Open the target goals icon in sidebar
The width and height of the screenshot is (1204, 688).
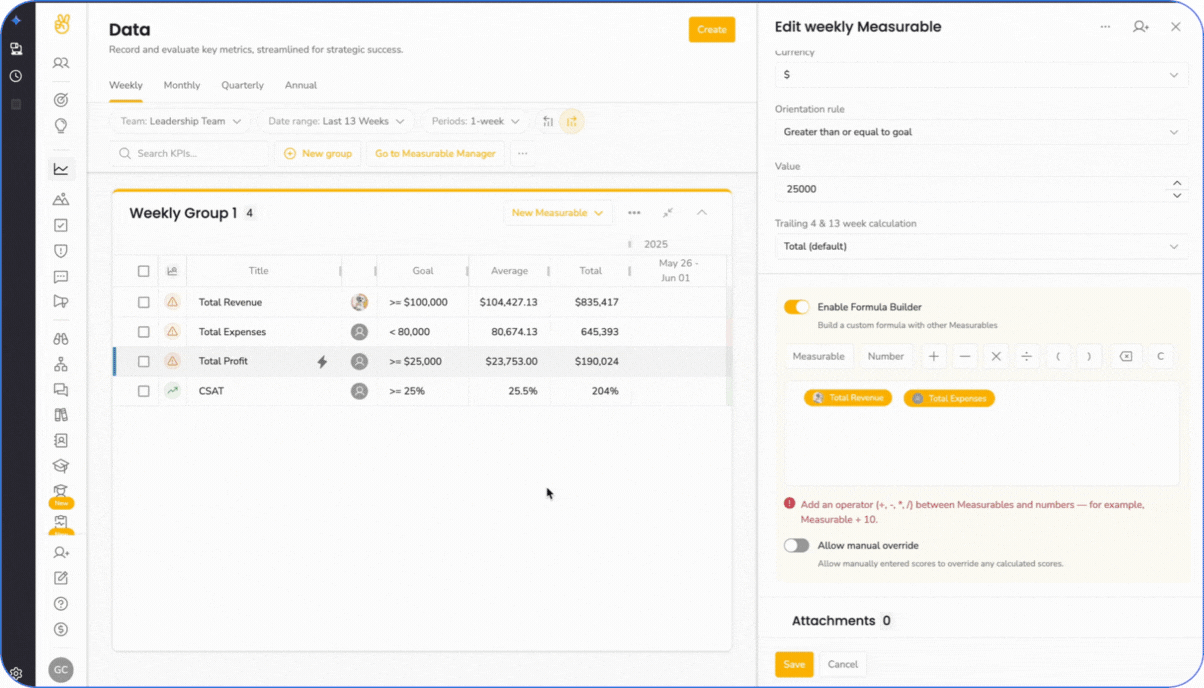61,100
